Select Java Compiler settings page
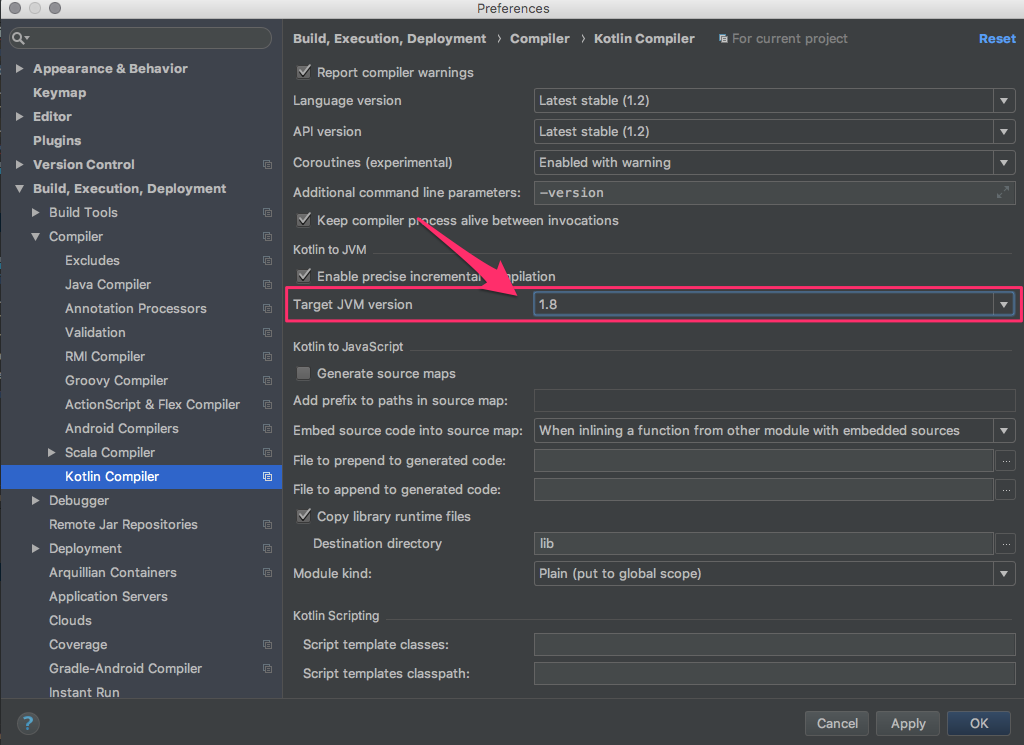Screen dimensions: 1024x745 point(108,285)
